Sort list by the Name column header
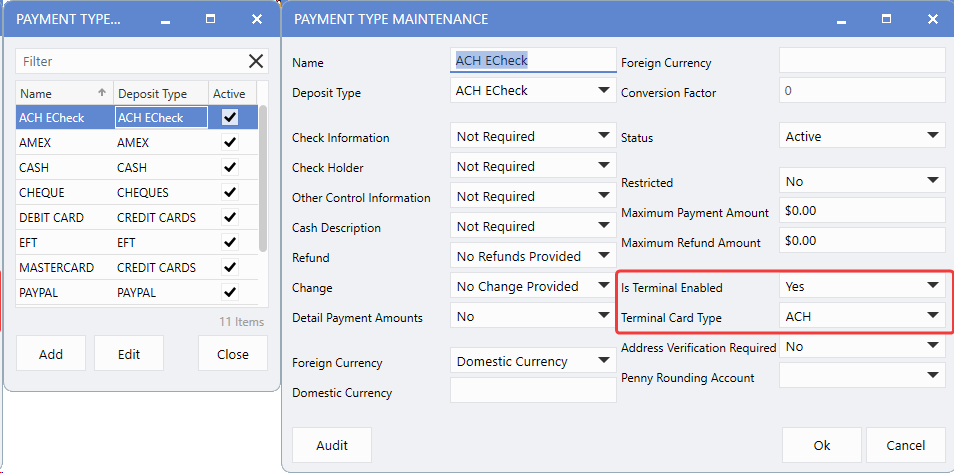Screen dimensions: 954x473 coord(60,94)
